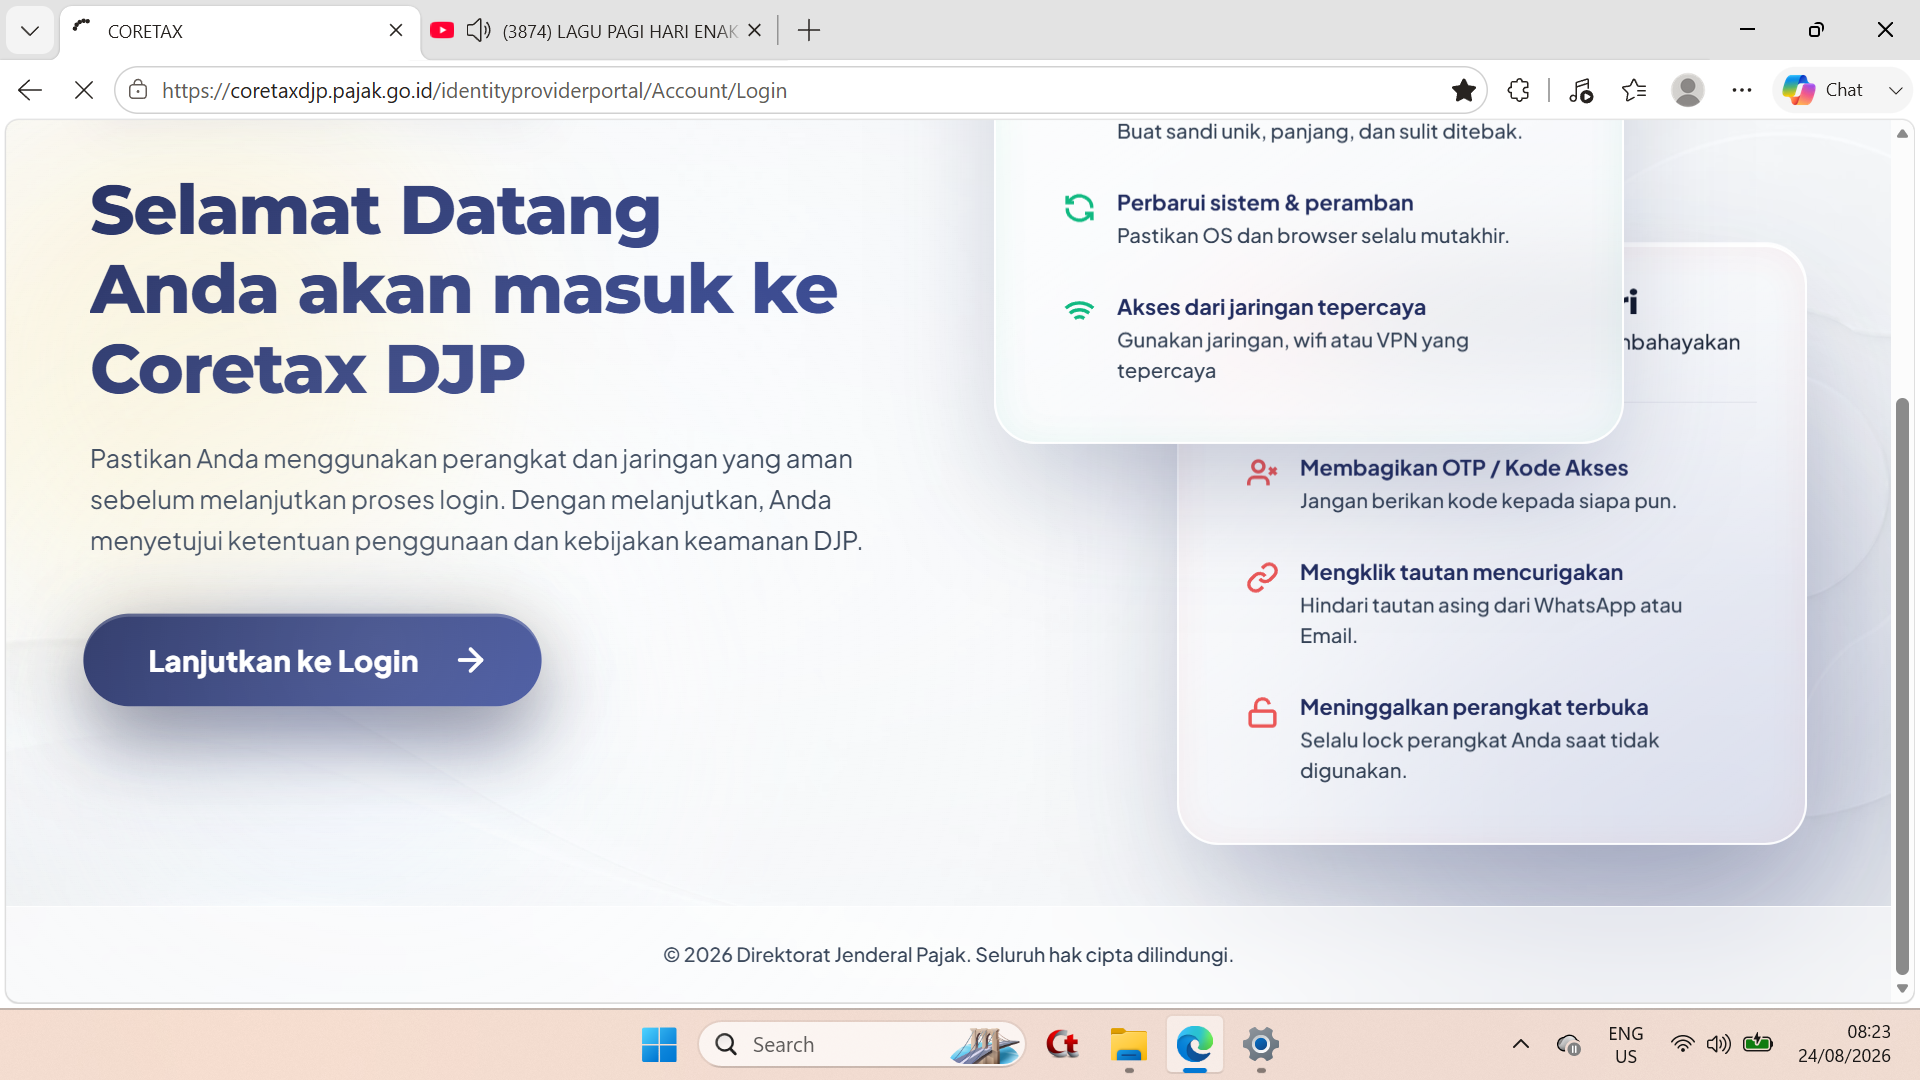Click the copyright Direktorat Jenderal Pajak footer text

coord(948,955)
